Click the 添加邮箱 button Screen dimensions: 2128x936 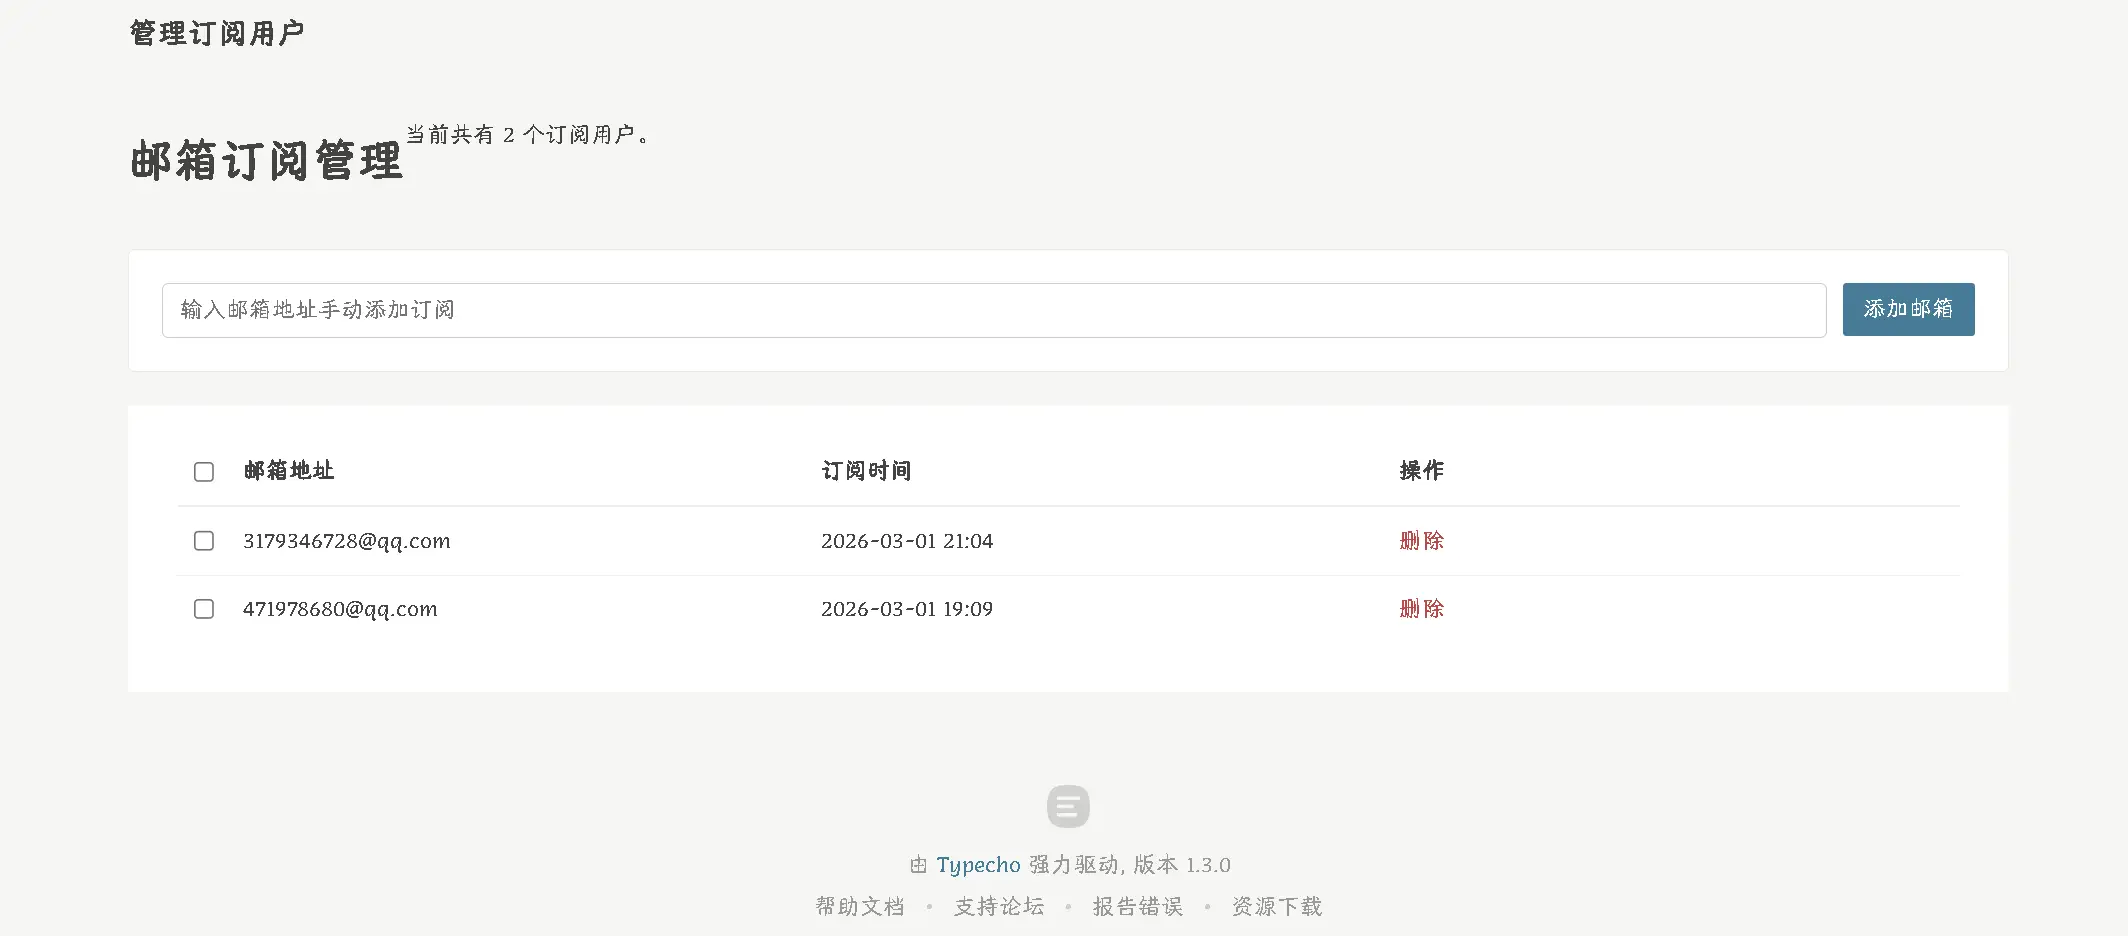1908,310
